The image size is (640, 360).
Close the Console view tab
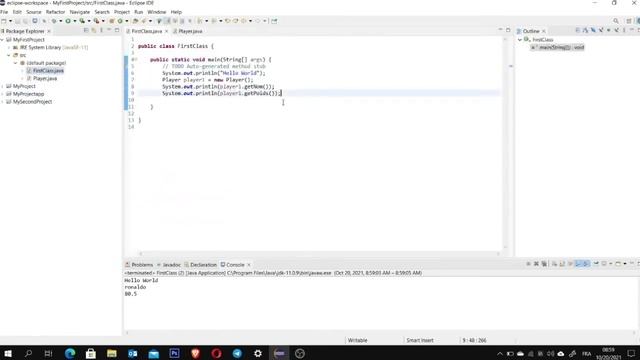tap(249, 264)
